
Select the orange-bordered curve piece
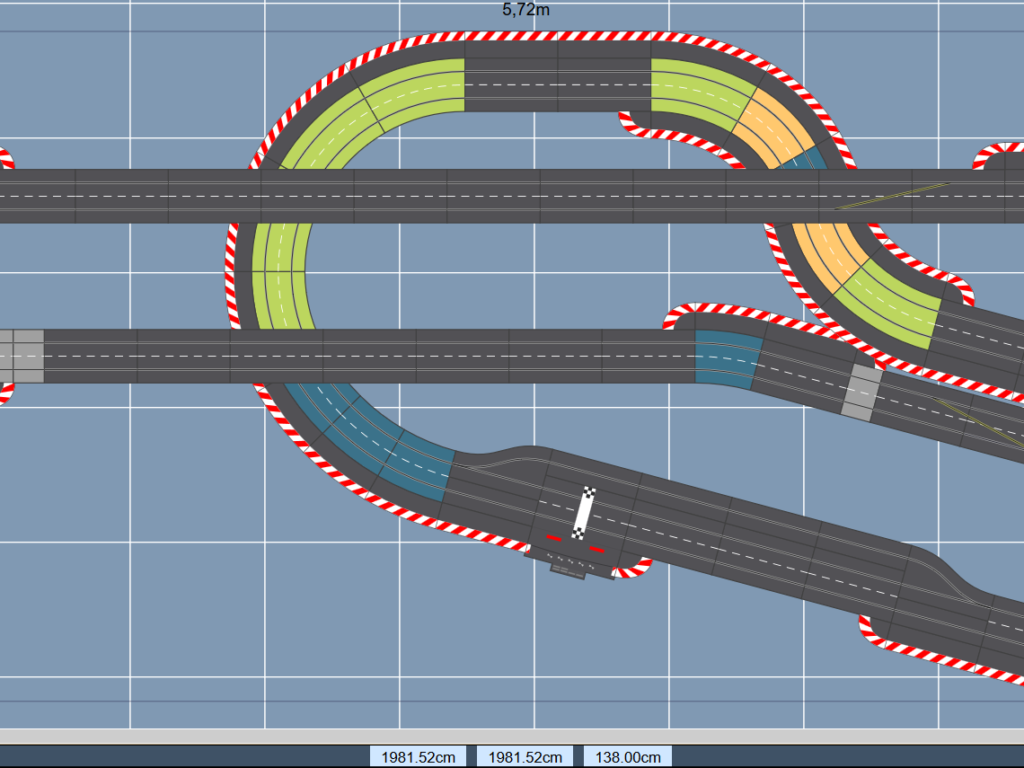770,120
